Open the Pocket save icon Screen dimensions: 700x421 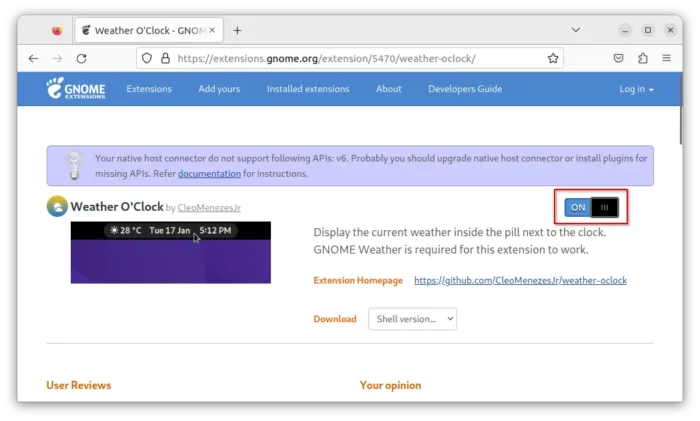(x=618, y=58)
